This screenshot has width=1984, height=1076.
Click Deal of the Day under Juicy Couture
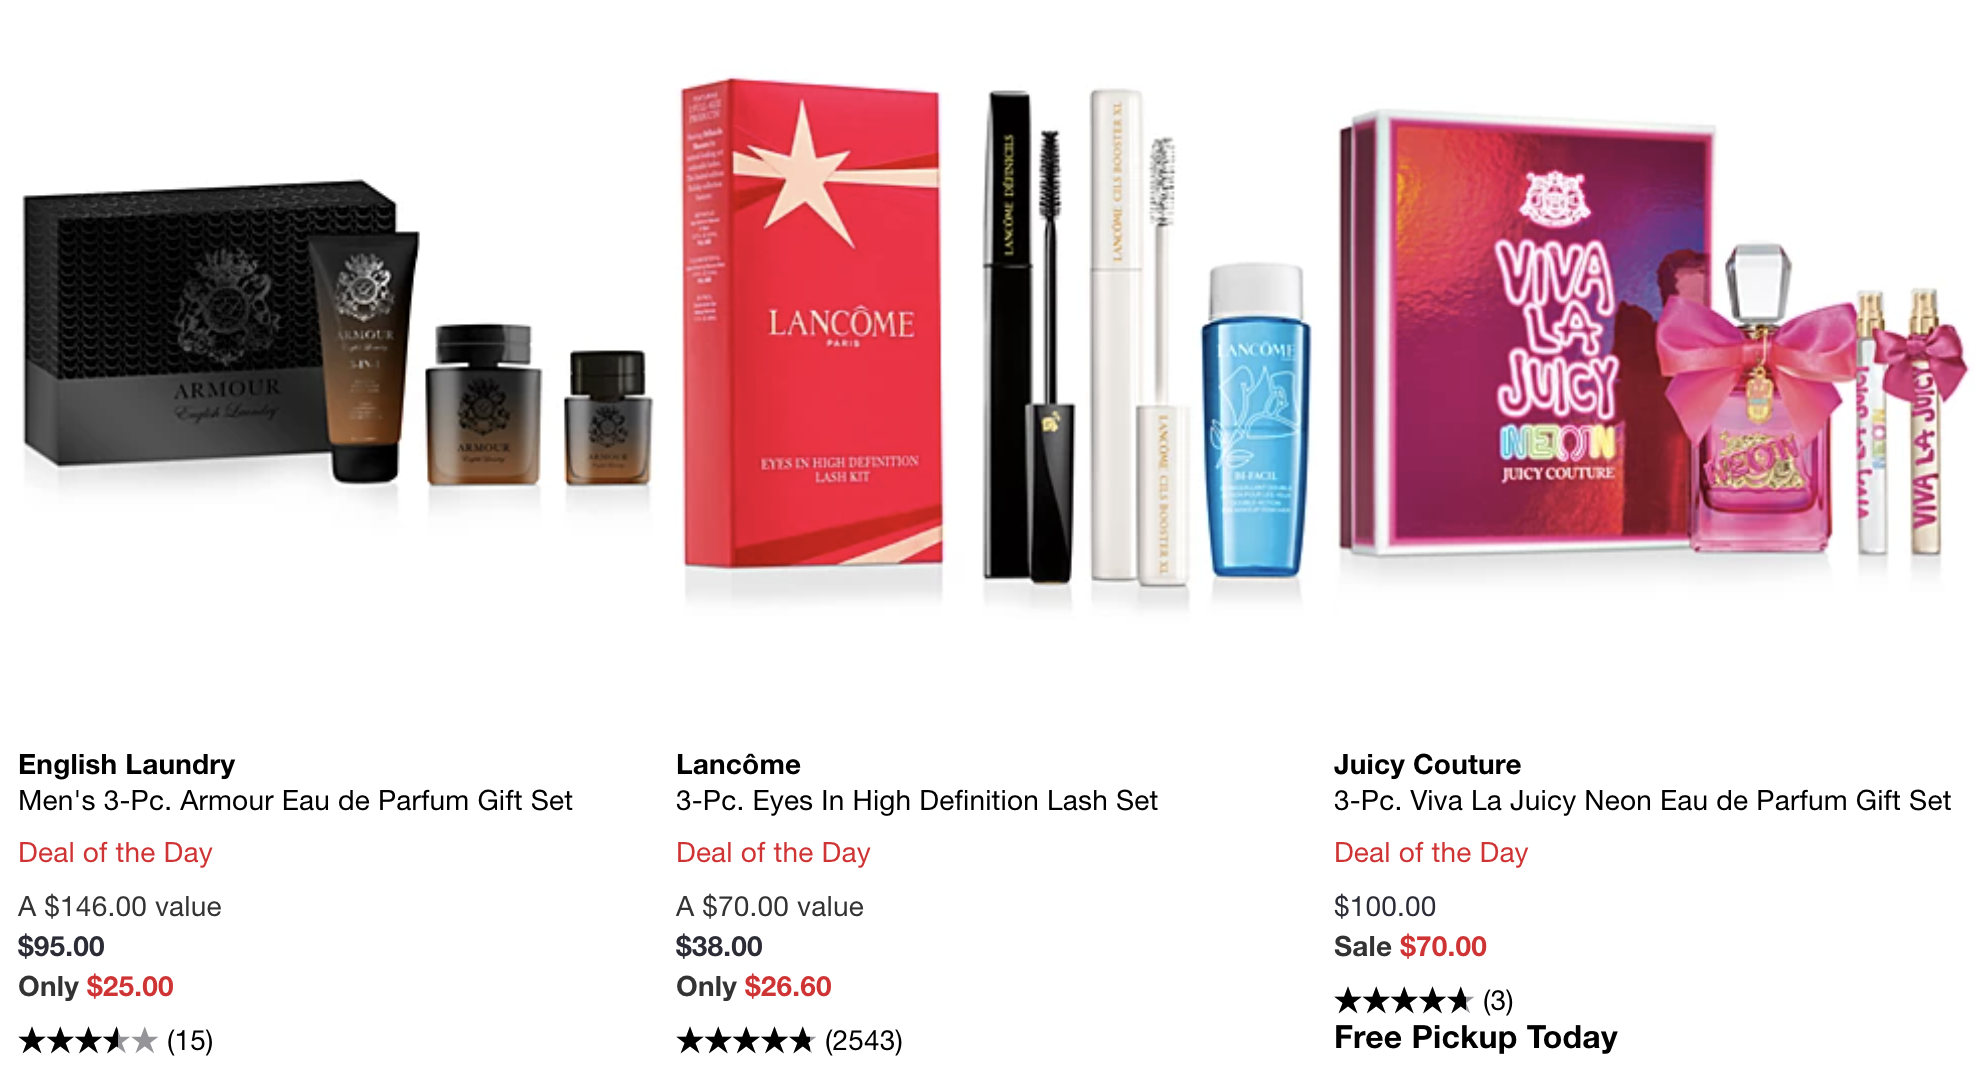tap(1431, 853)
